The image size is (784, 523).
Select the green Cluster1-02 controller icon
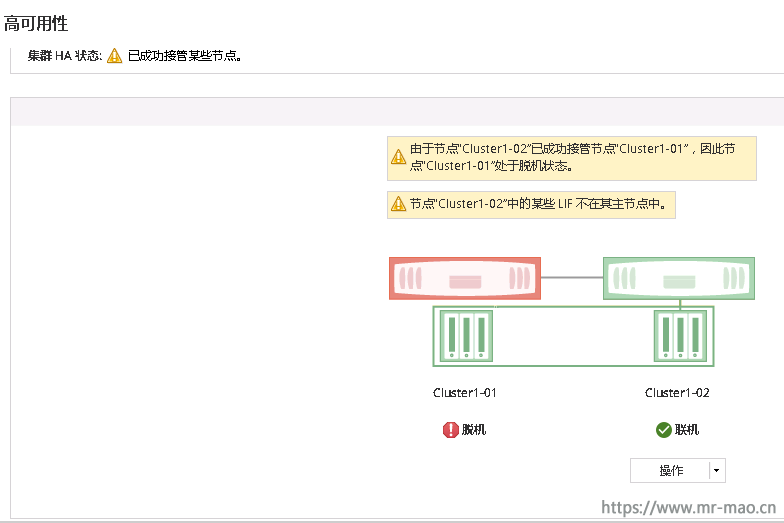[678, 278]
